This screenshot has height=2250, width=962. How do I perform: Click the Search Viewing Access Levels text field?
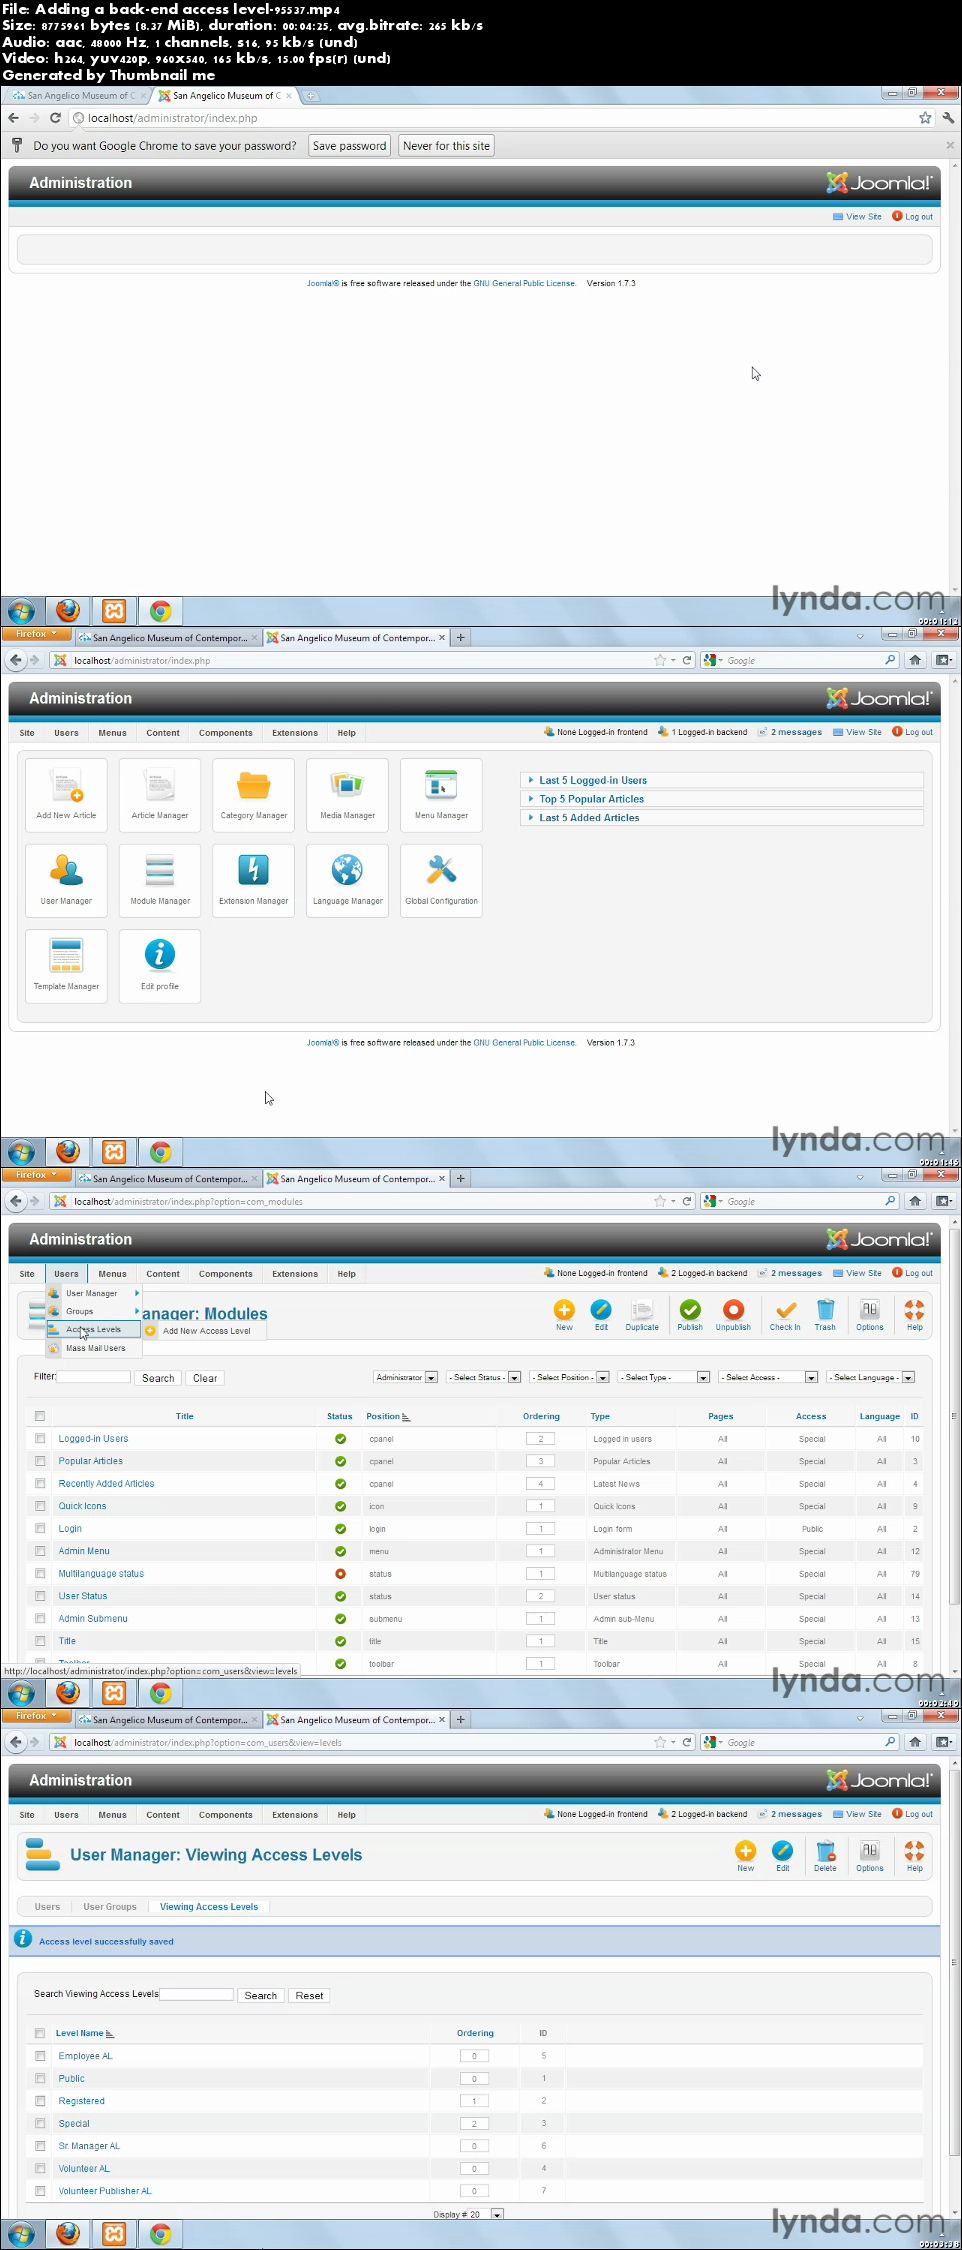point(197,1994)
